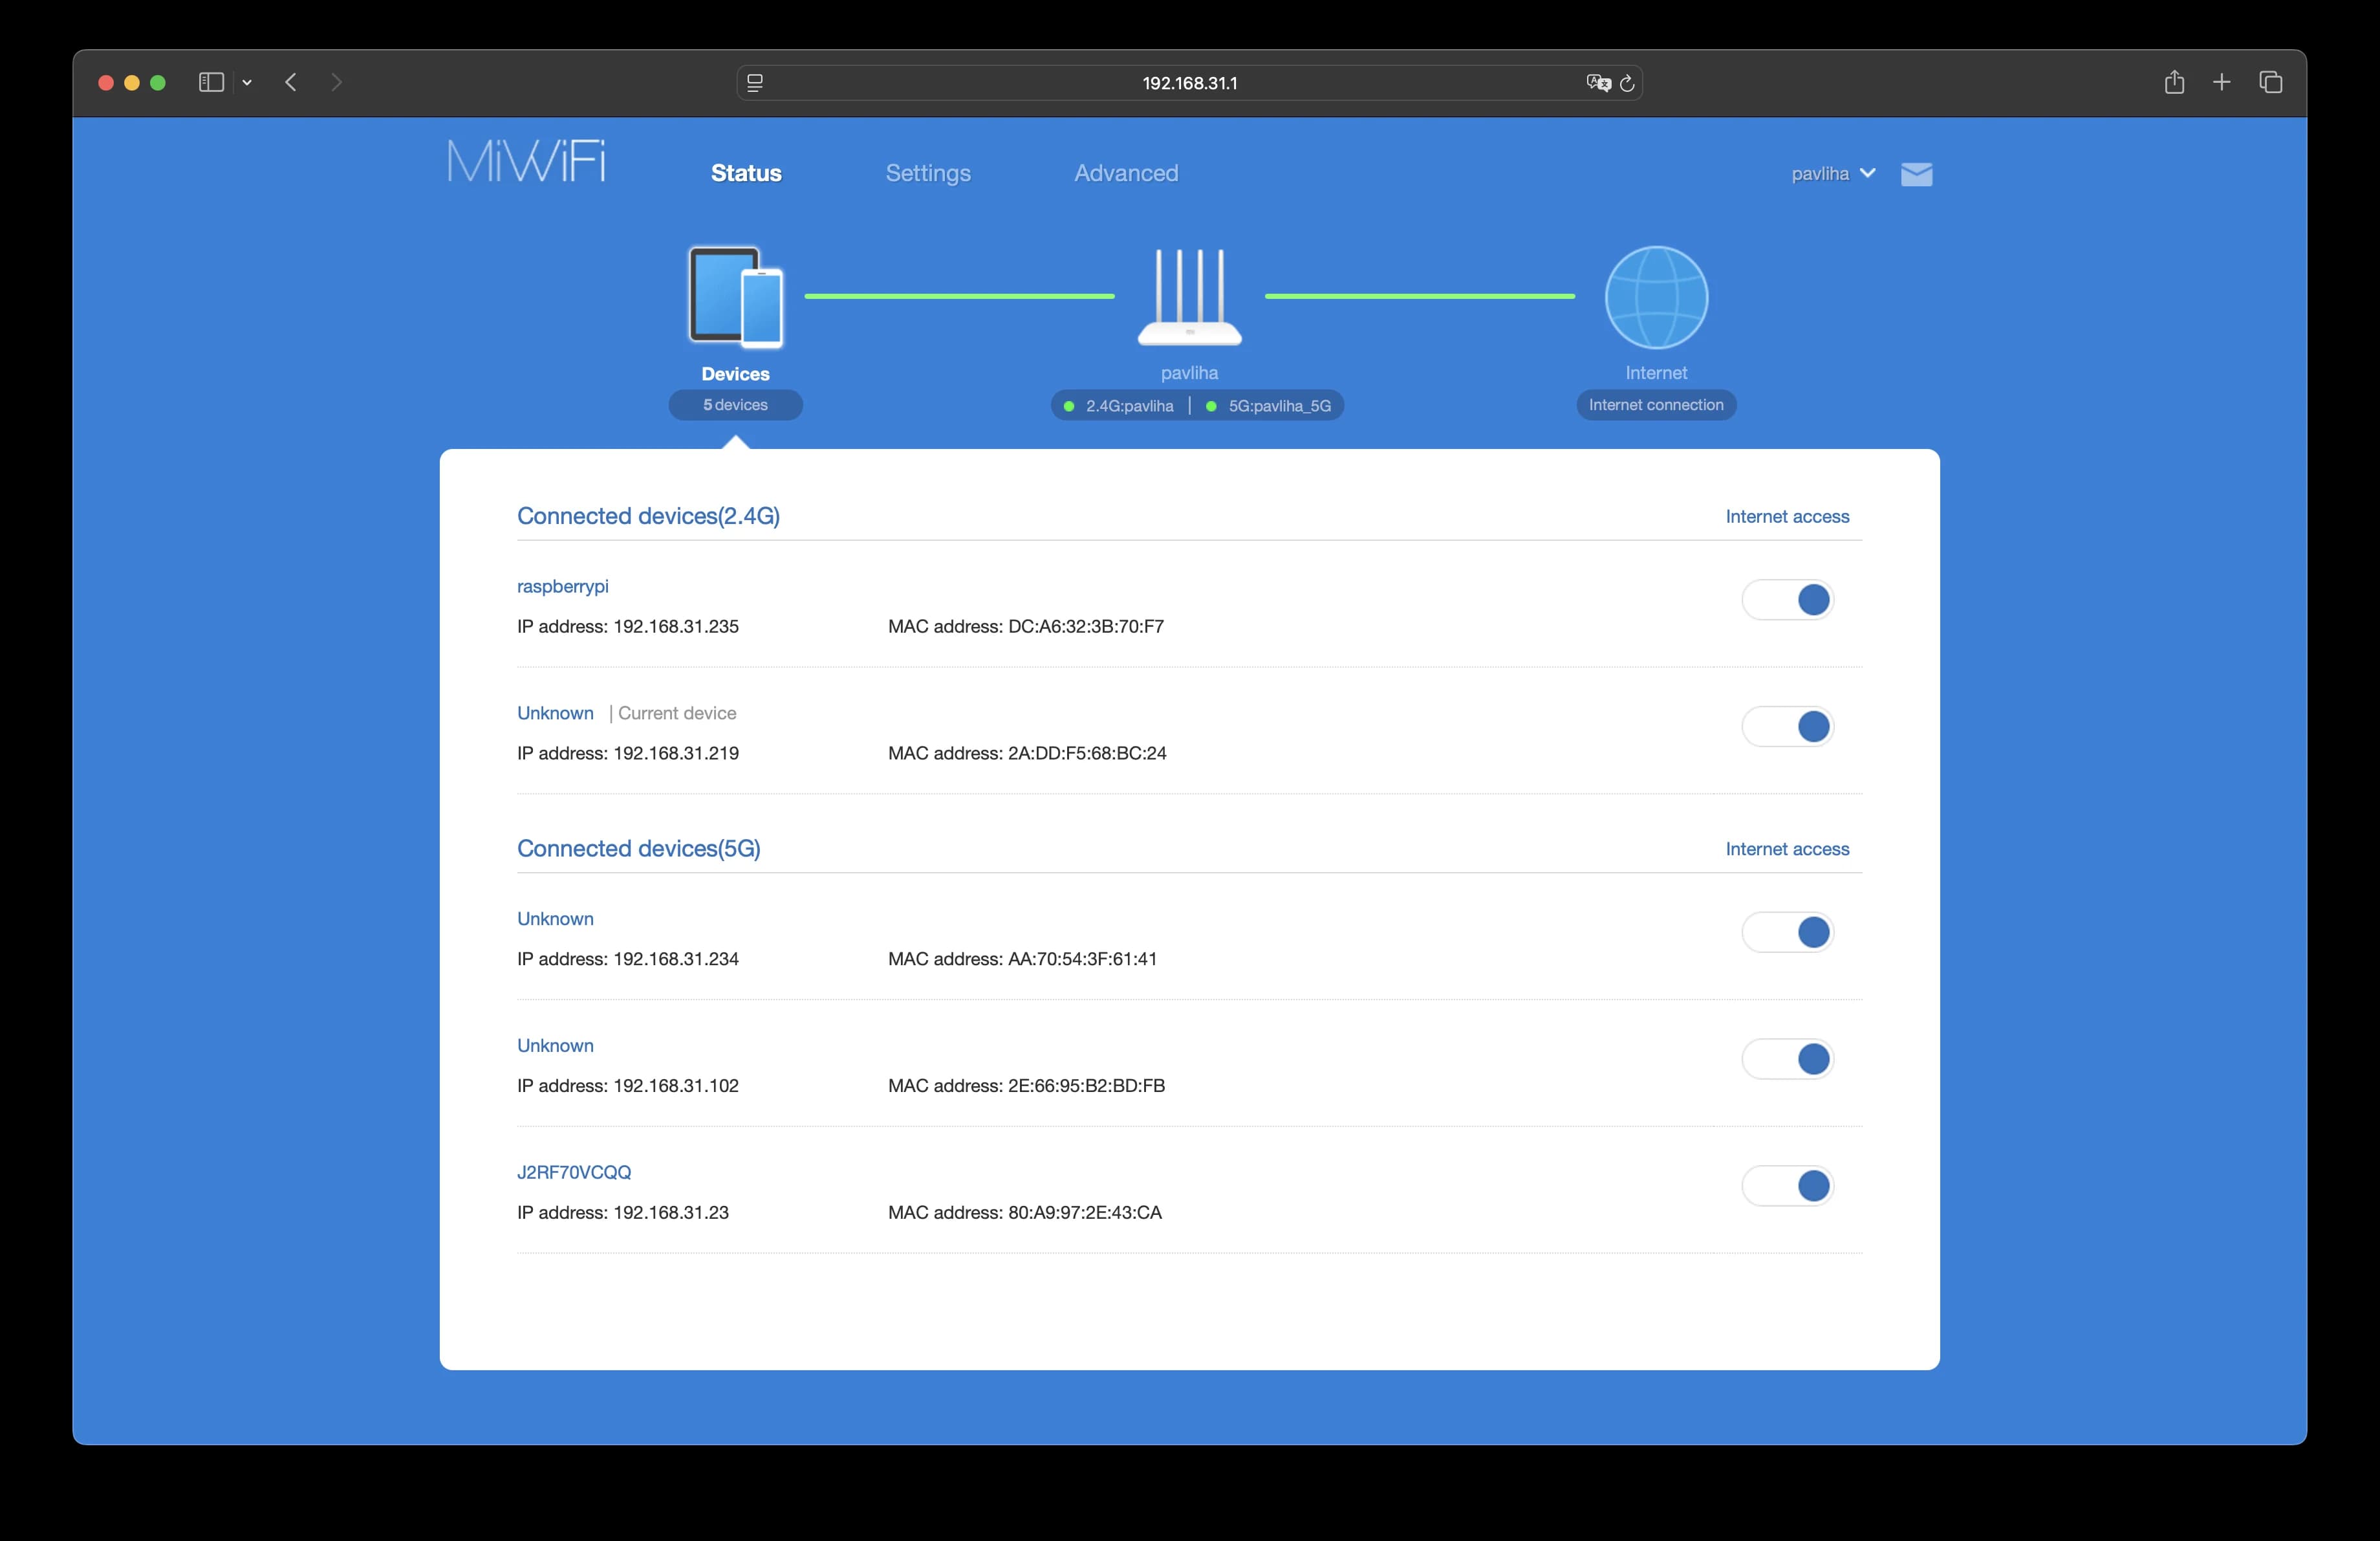The width and height of the screenshot is (2380, 1541).
Task: Expand the Safari sidebar options chevron
Action: pos(248,83)
